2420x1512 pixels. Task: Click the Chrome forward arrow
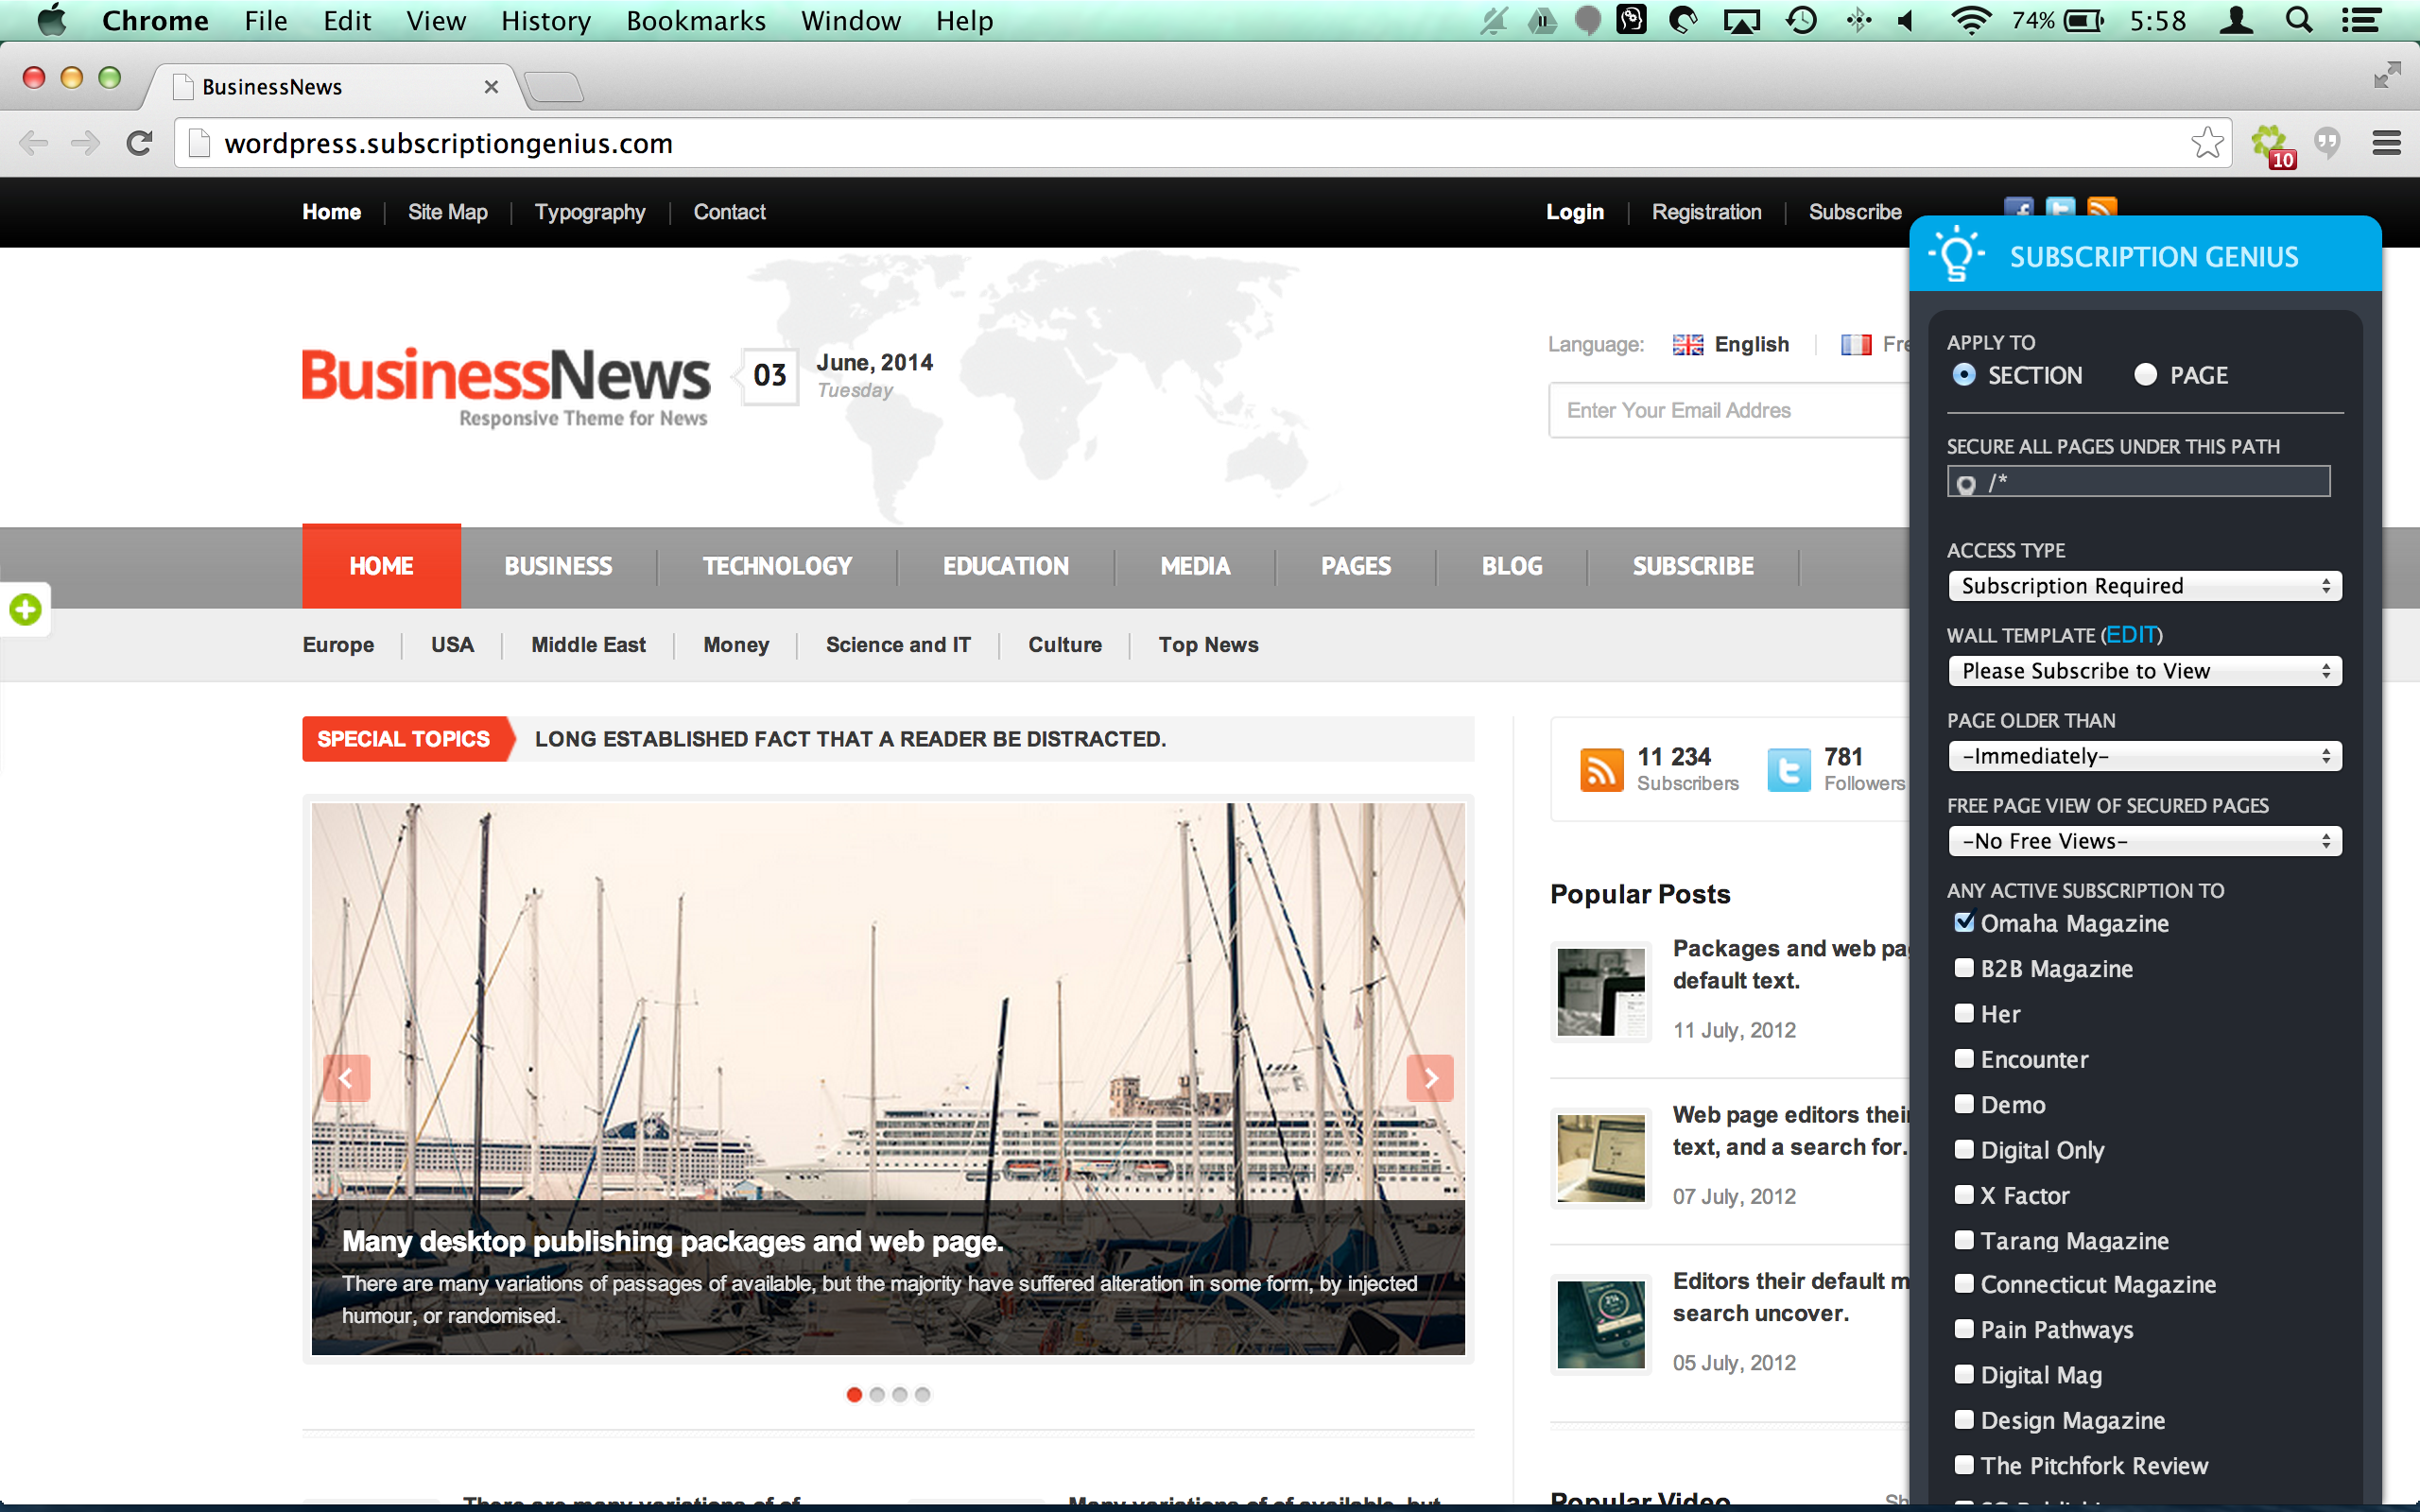pos(86,143)
